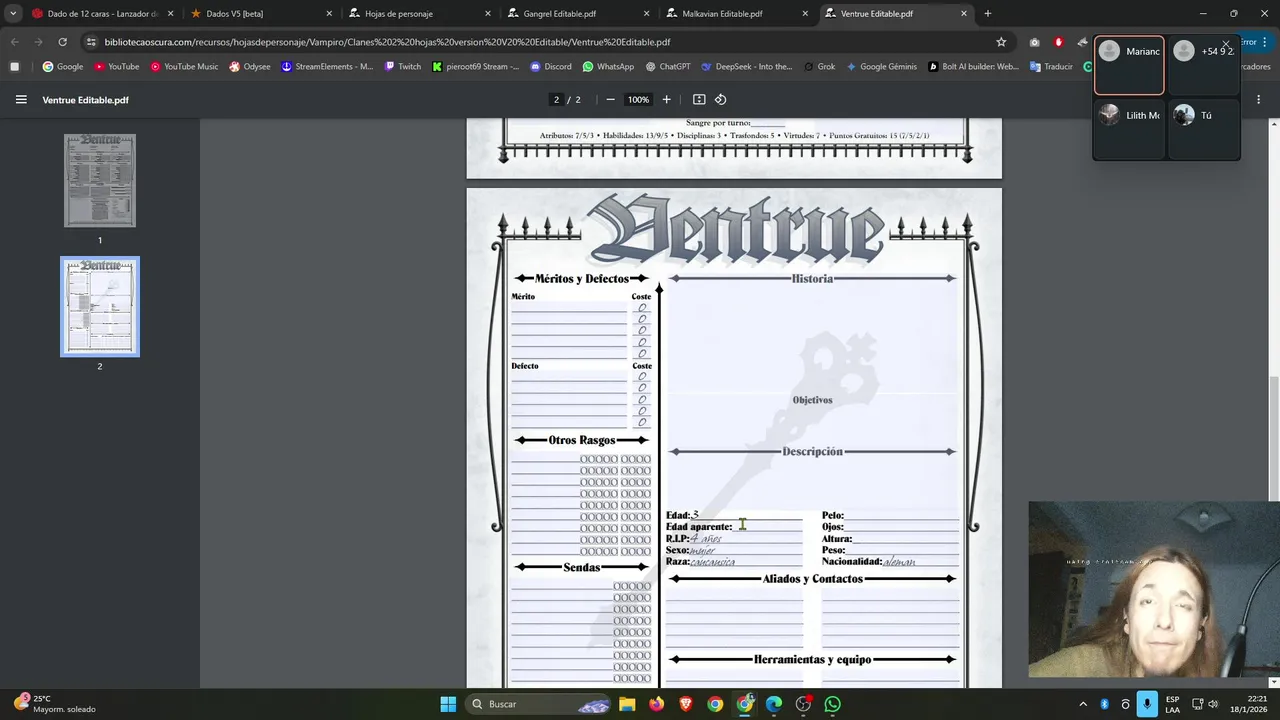View site information next to the URL
This screenshot has width=1280, height=720.
pyautogui.click(x=91, y=42)
